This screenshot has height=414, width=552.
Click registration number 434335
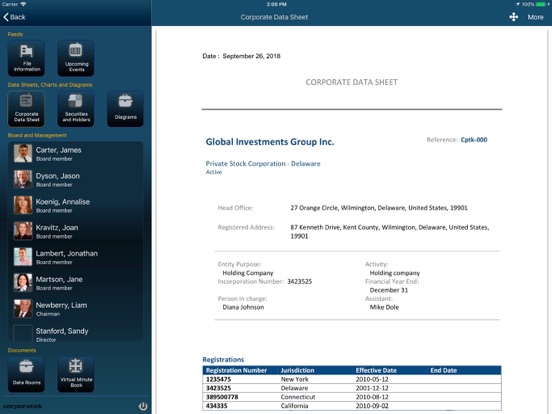pyautogui.click(x=217, y=406)
